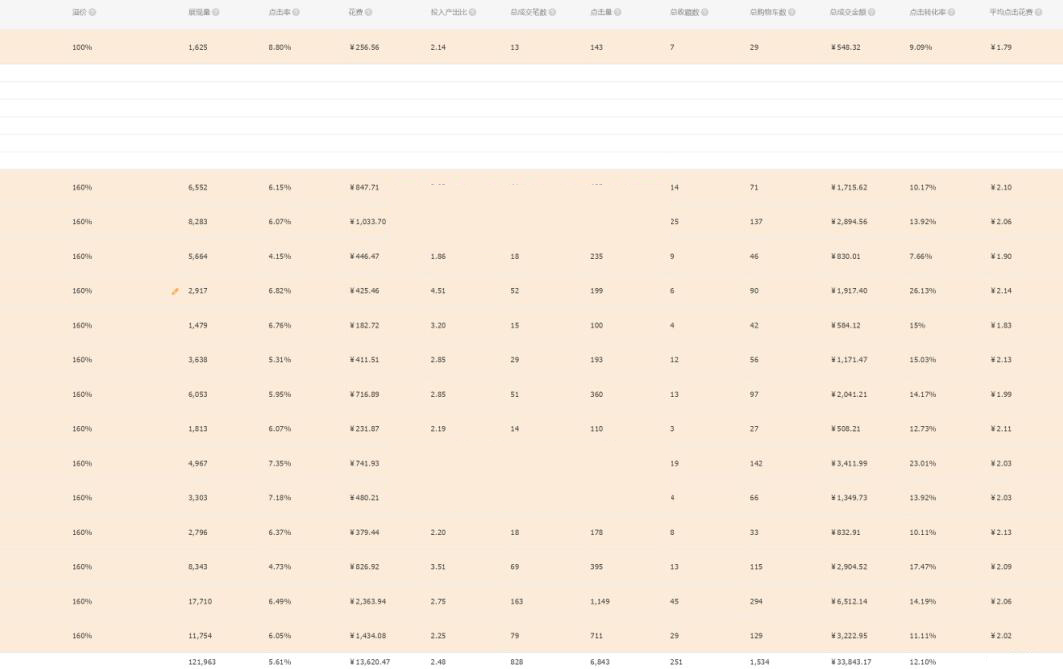Click the help icon beside 平均点击花费 header
The width and height of the screenshot is (1063, 669).
(x=1039, y=12)
